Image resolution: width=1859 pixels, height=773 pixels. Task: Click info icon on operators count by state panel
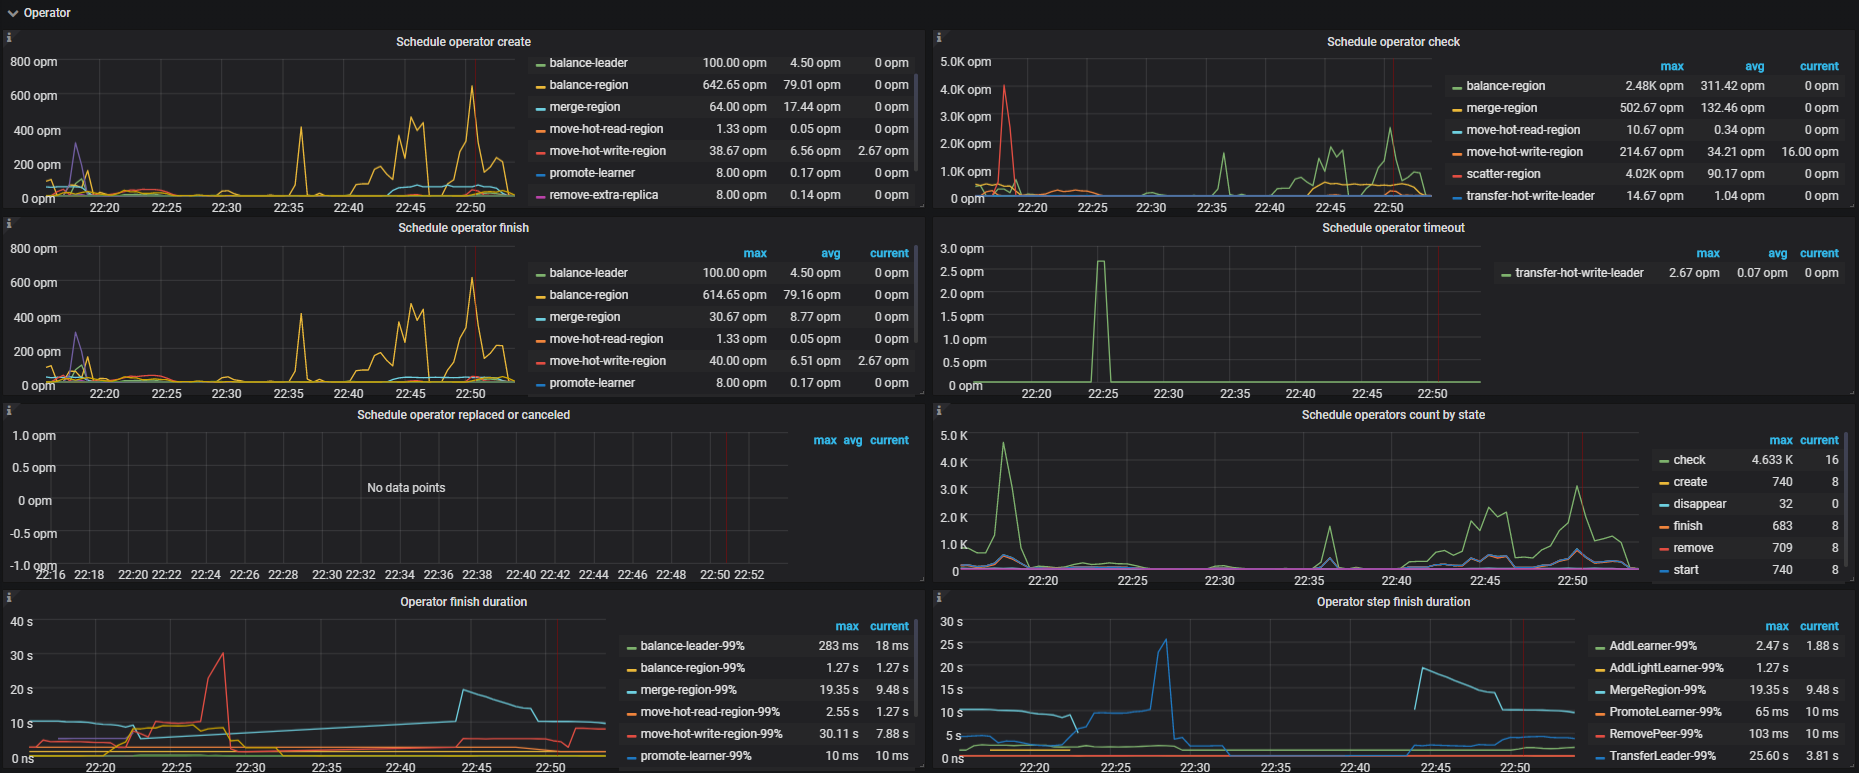pos(939,410)
